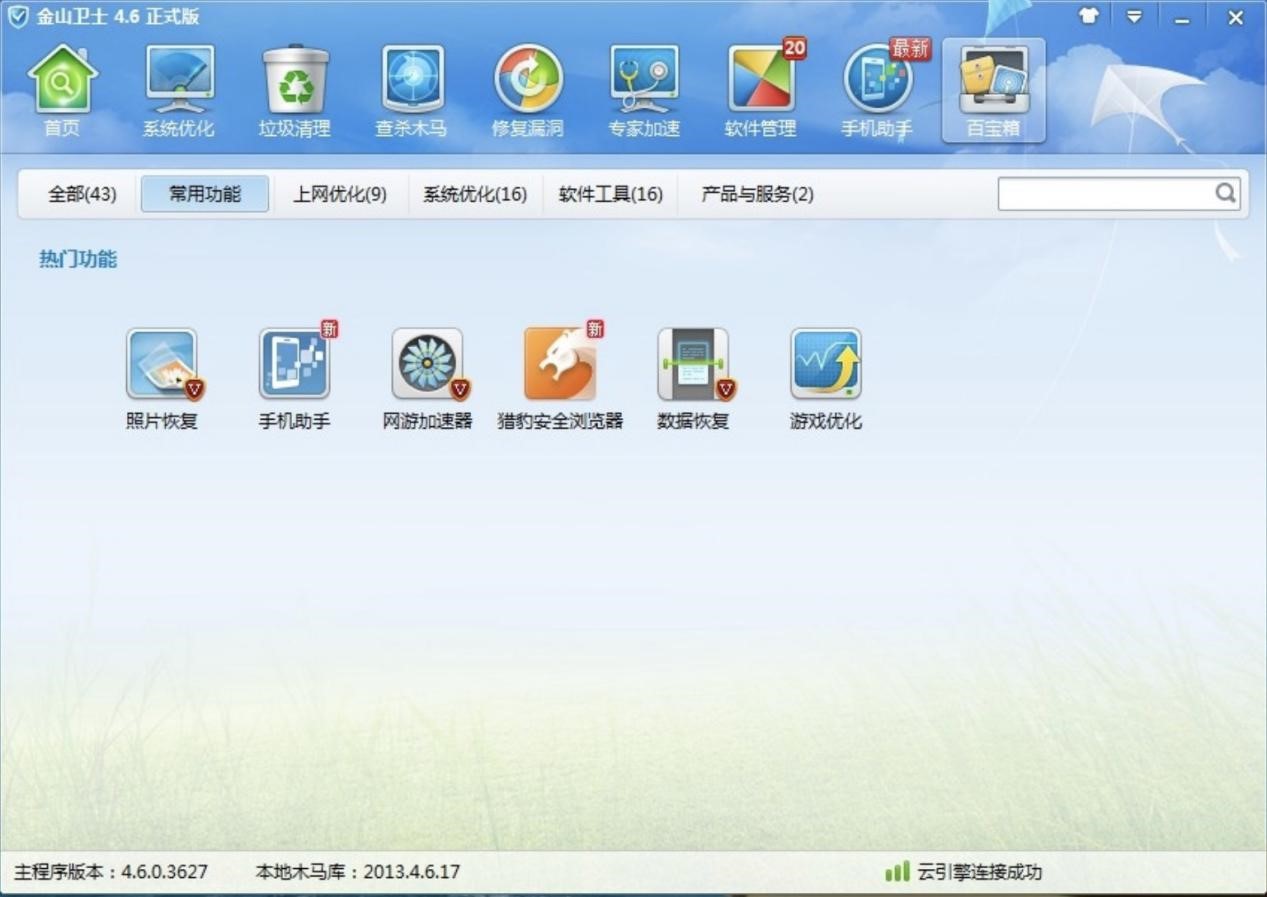The width and height of the screenshot is (1267, 897).
Task: Click the 金山卫士 shield logo
Action: tap(18, 17)
